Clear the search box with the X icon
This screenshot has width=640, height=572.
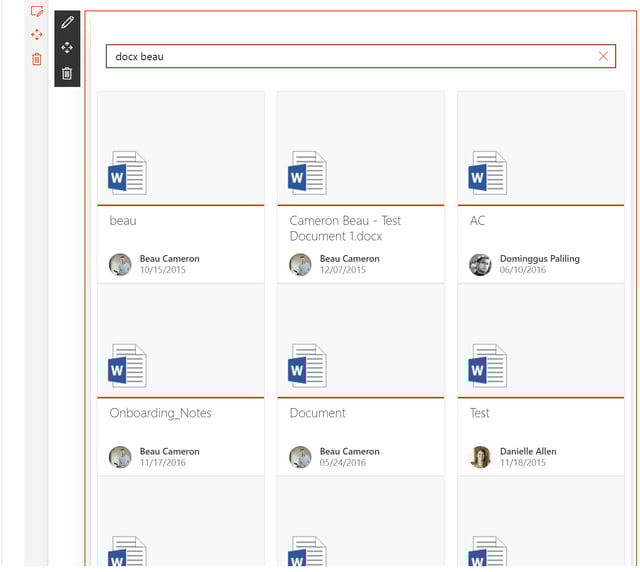coord(603,56)
